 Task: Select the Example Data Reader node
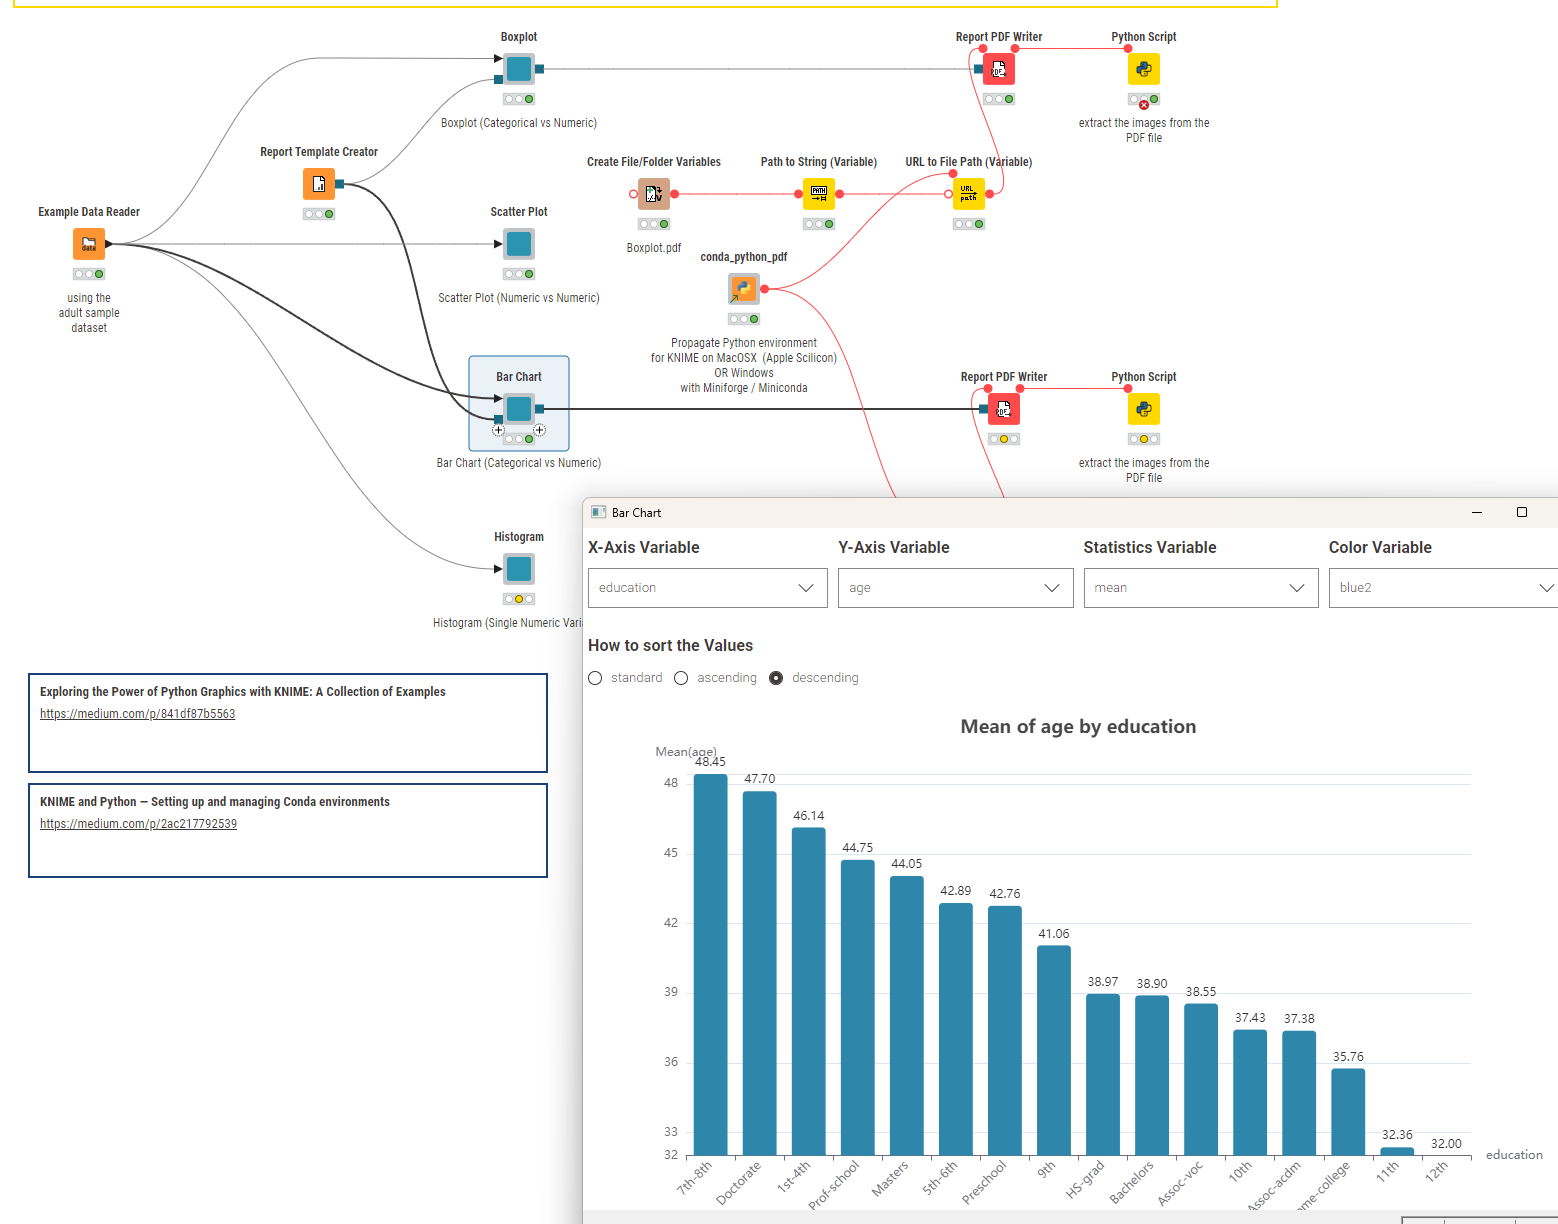coord(89,244)
